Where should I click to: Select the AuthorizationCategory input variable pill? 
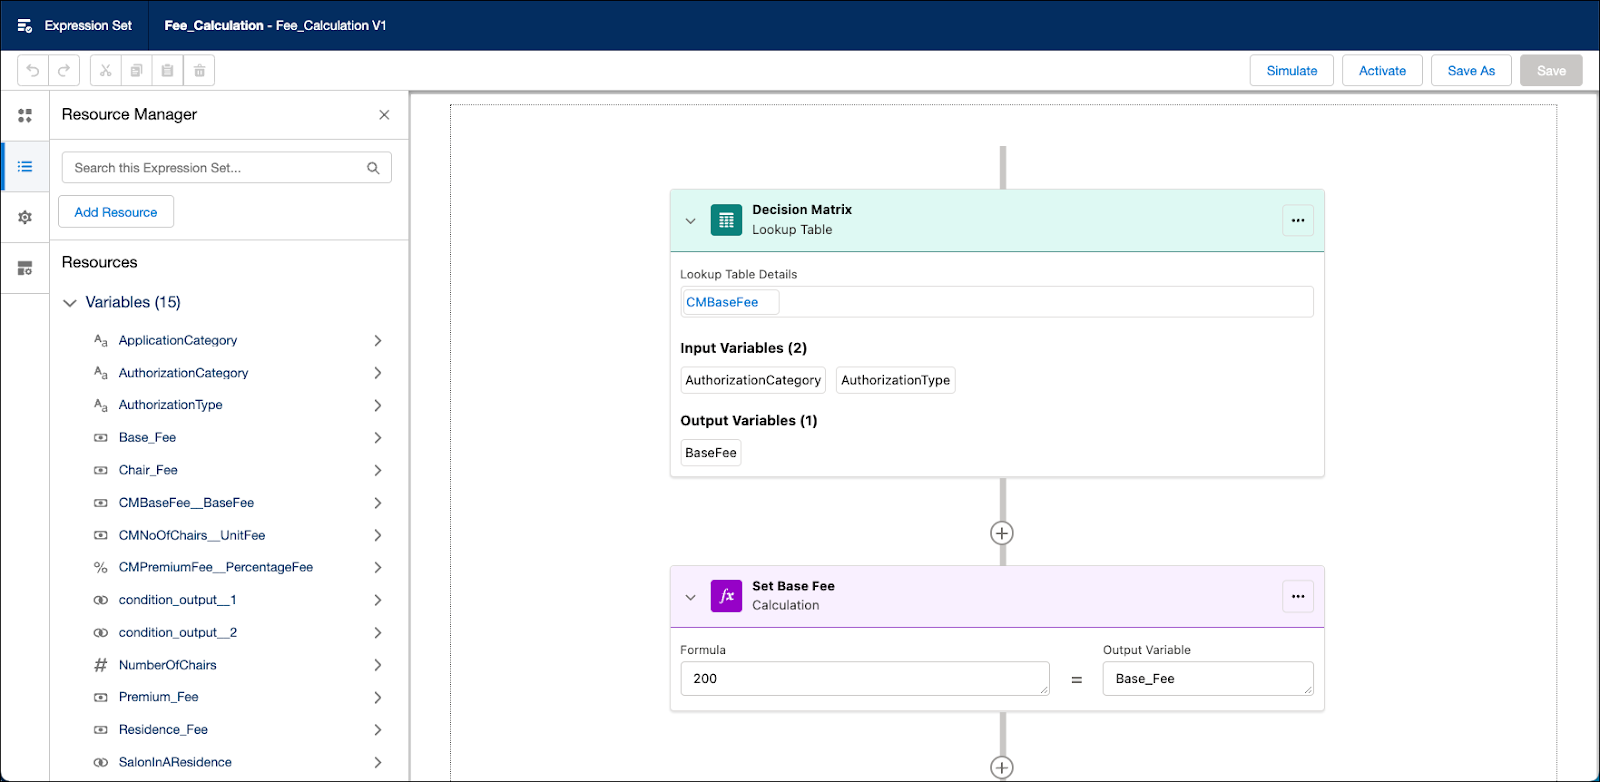[x=753, y=380]
